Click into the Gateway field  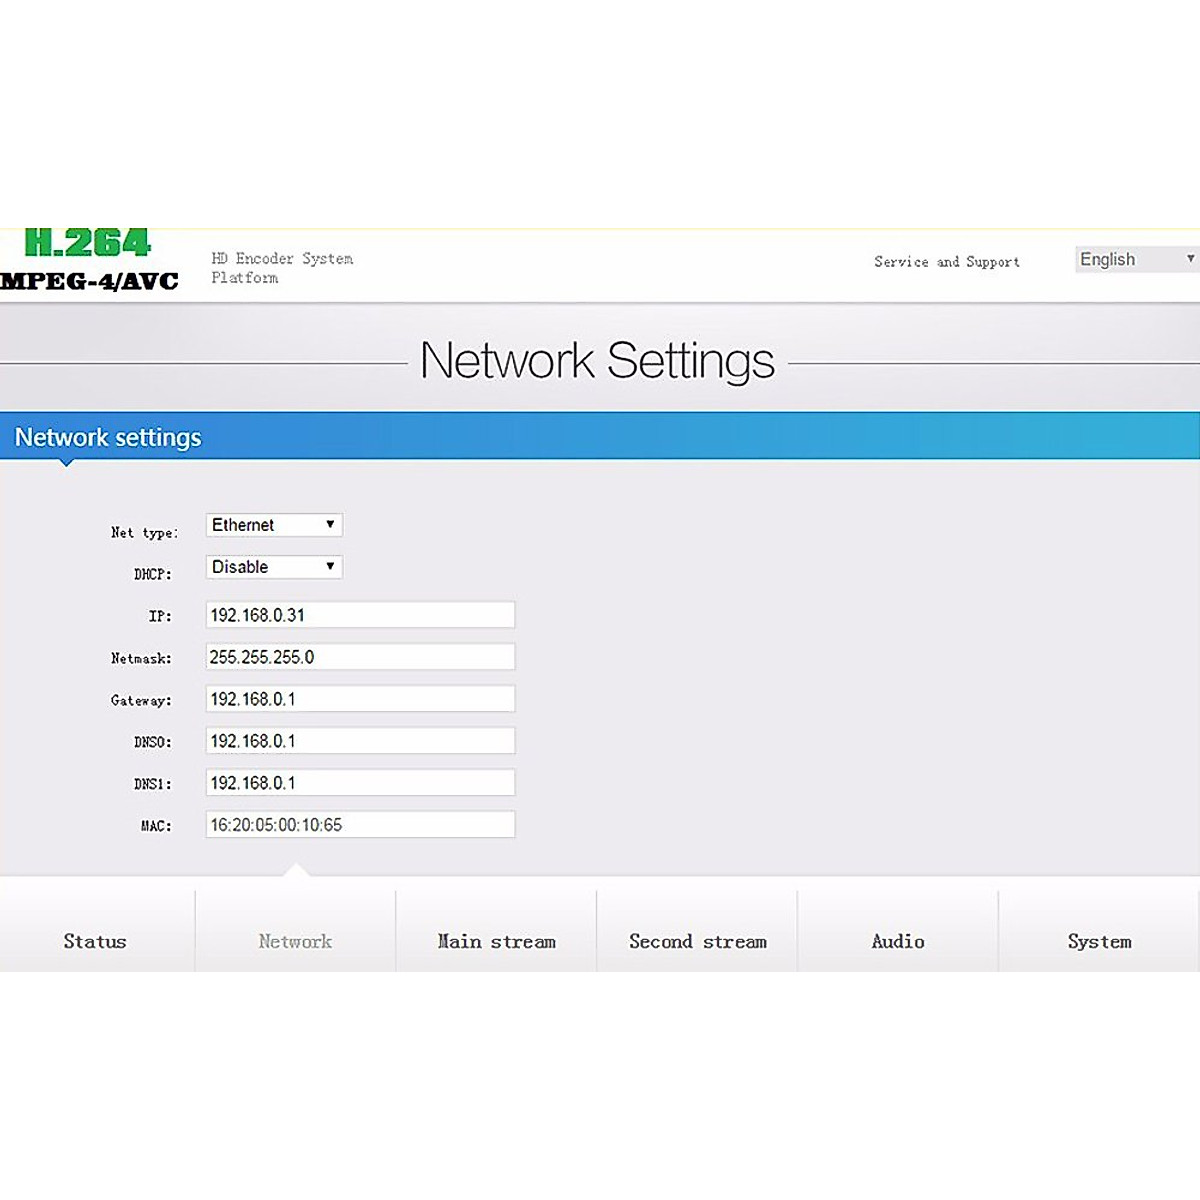click(360, 699)
